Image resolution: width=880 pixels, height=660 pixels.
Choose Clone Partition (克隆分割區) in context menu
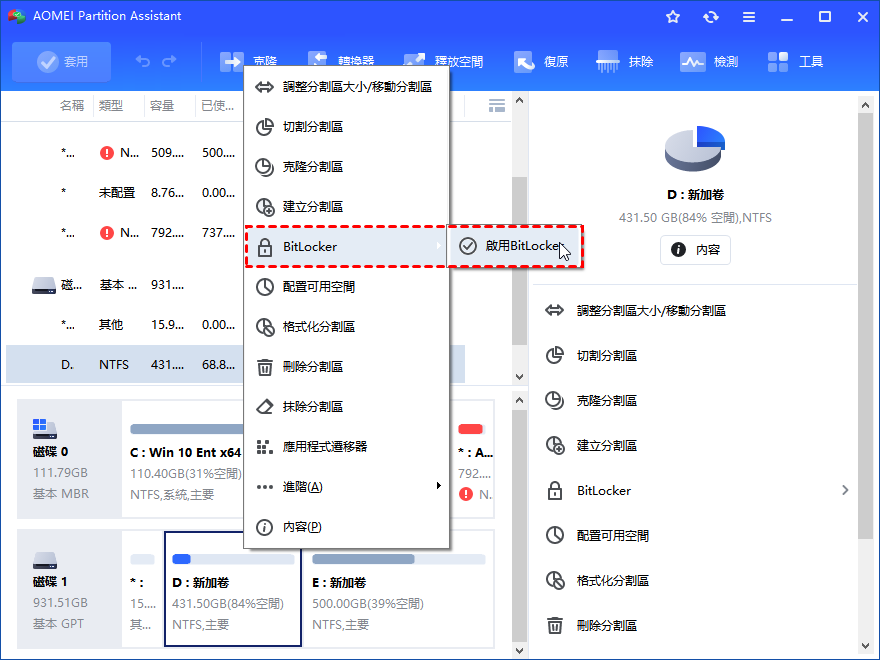click(346, 167)
